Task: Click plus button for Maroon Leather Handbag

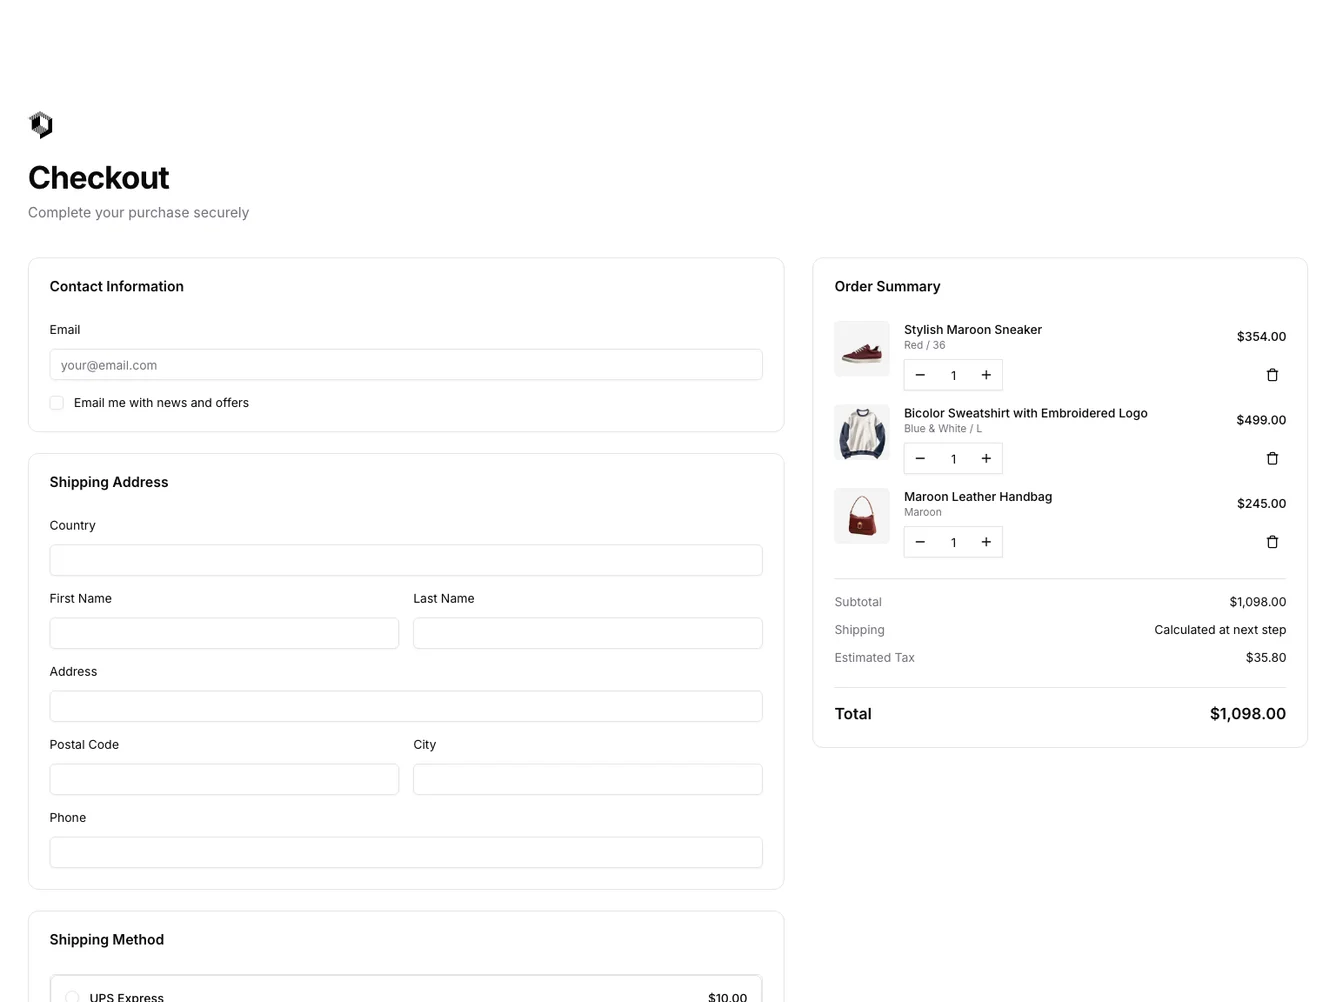Action: pos(986,542)
